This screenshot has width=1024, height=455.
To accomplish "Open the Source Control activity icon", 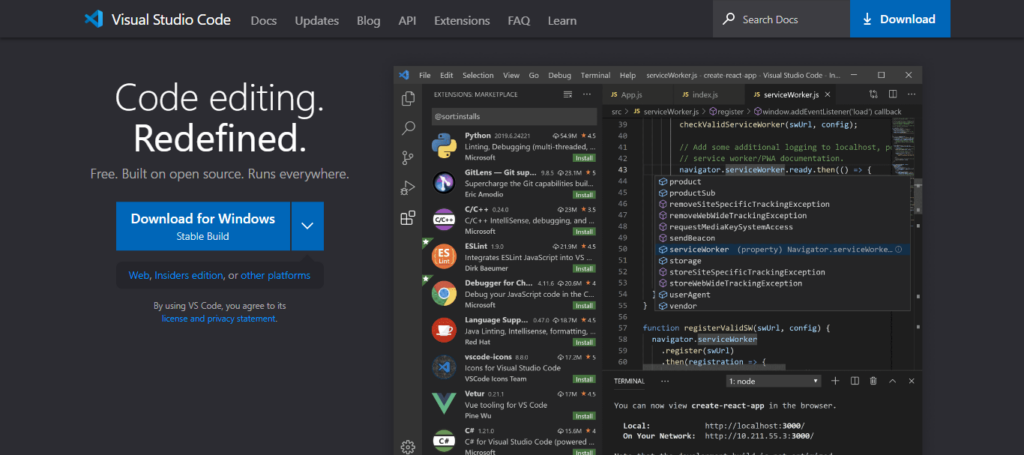I will coord(408,158).
